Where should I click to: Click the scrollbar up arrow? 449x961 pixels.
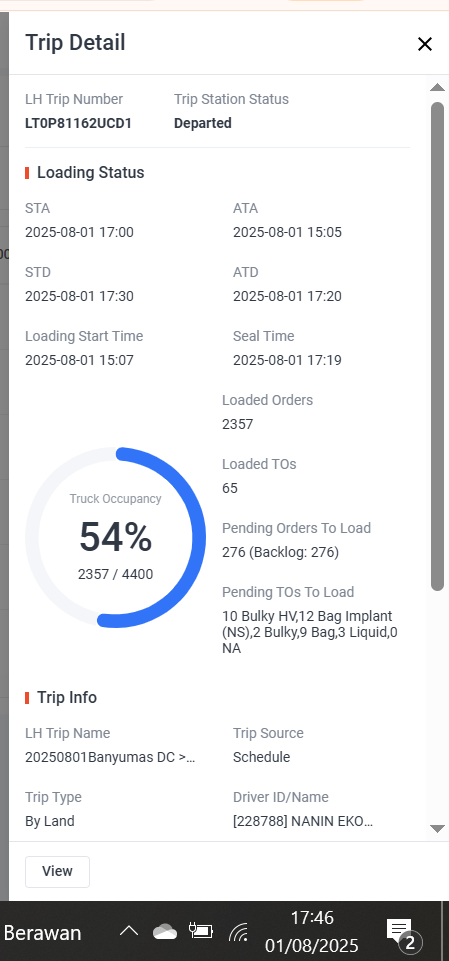click(x=437, y=88)
